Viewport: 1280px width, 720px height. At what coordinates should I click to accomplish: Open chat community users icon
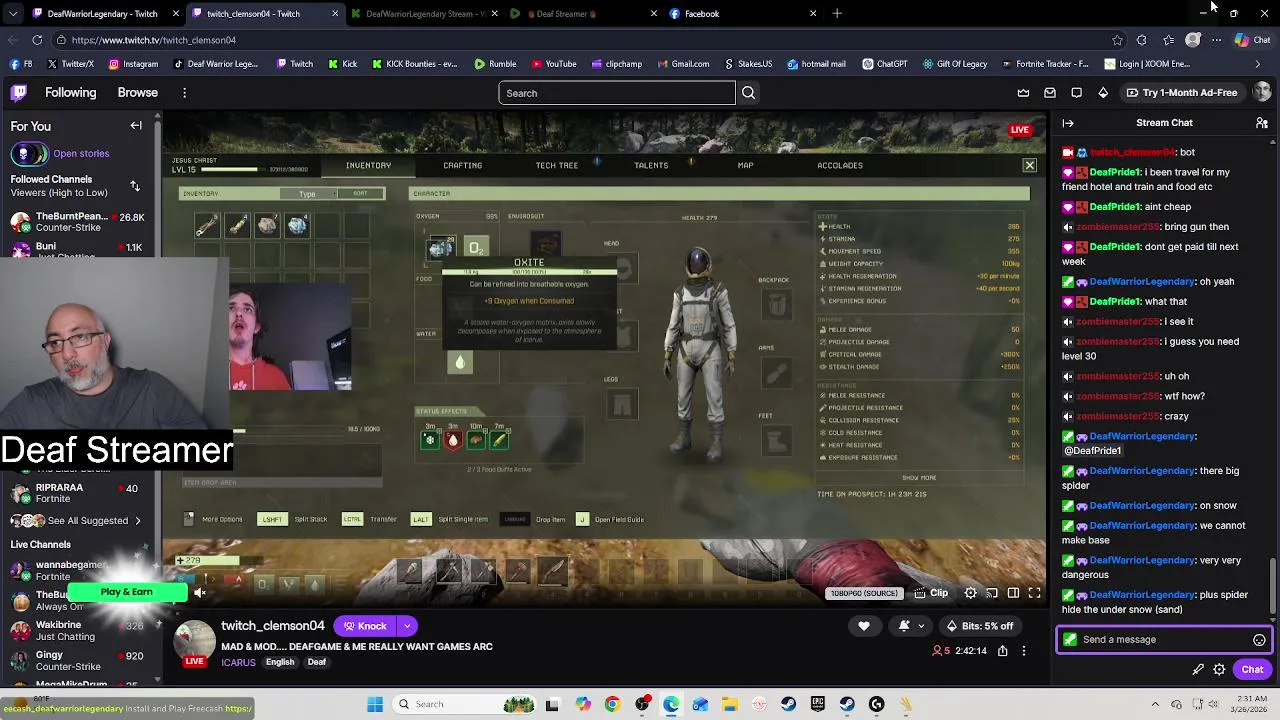[1261, 123]
